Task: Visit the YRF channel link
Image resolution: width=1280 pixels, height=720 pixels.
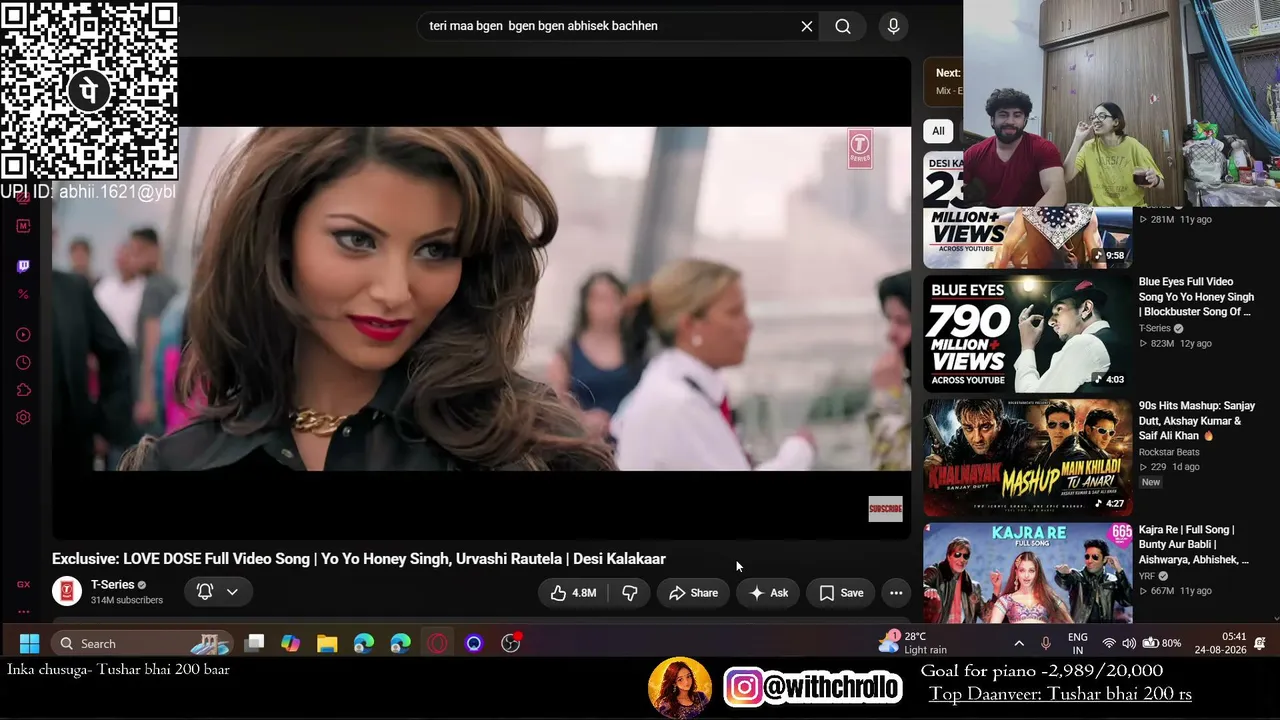Action: coord(1149,576)
